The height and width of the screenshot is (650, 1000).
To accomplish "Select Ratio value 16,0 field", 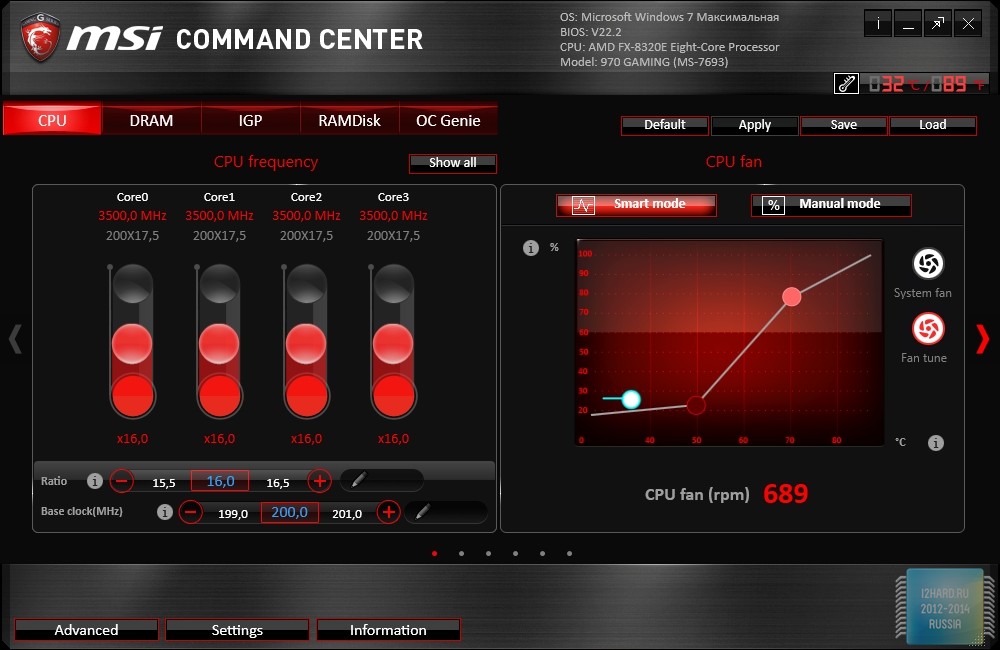I will point(220,481).
